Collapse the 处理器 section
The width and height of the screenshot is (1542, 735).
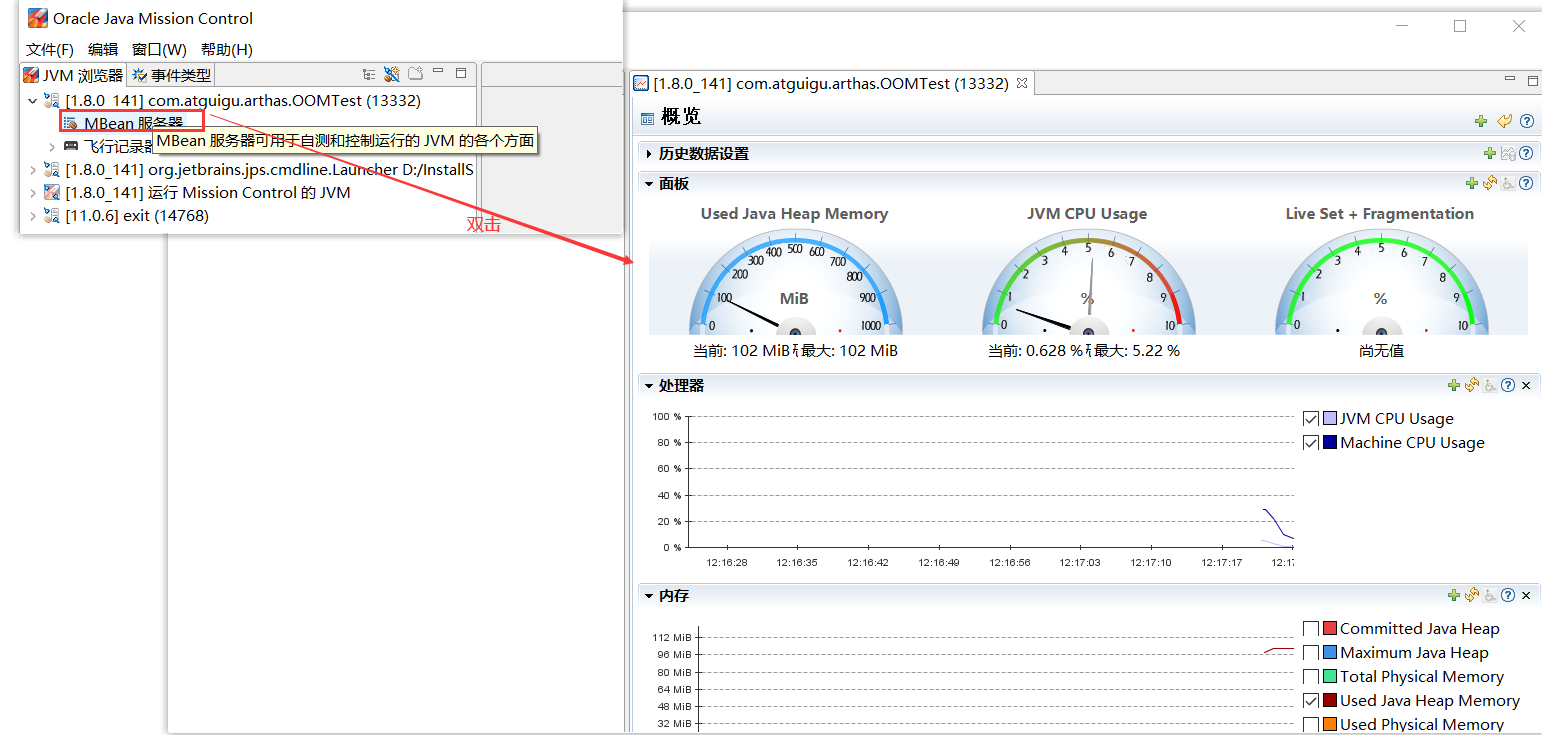coord(649,386)
